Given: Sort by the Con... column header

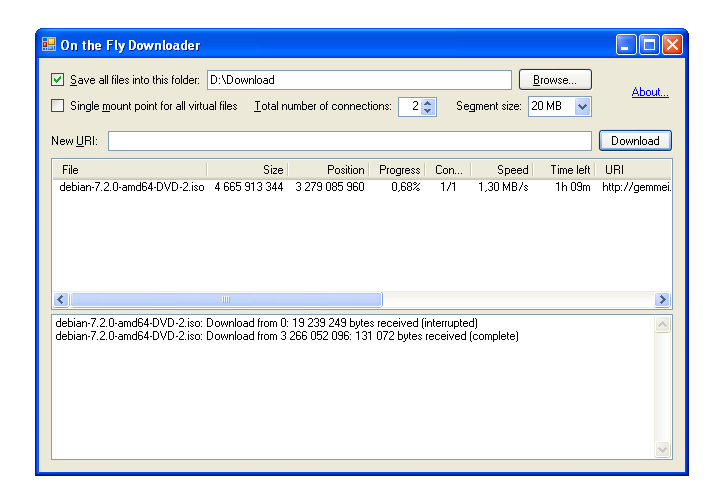Looking at the screenshot, I should pos(448,170).
